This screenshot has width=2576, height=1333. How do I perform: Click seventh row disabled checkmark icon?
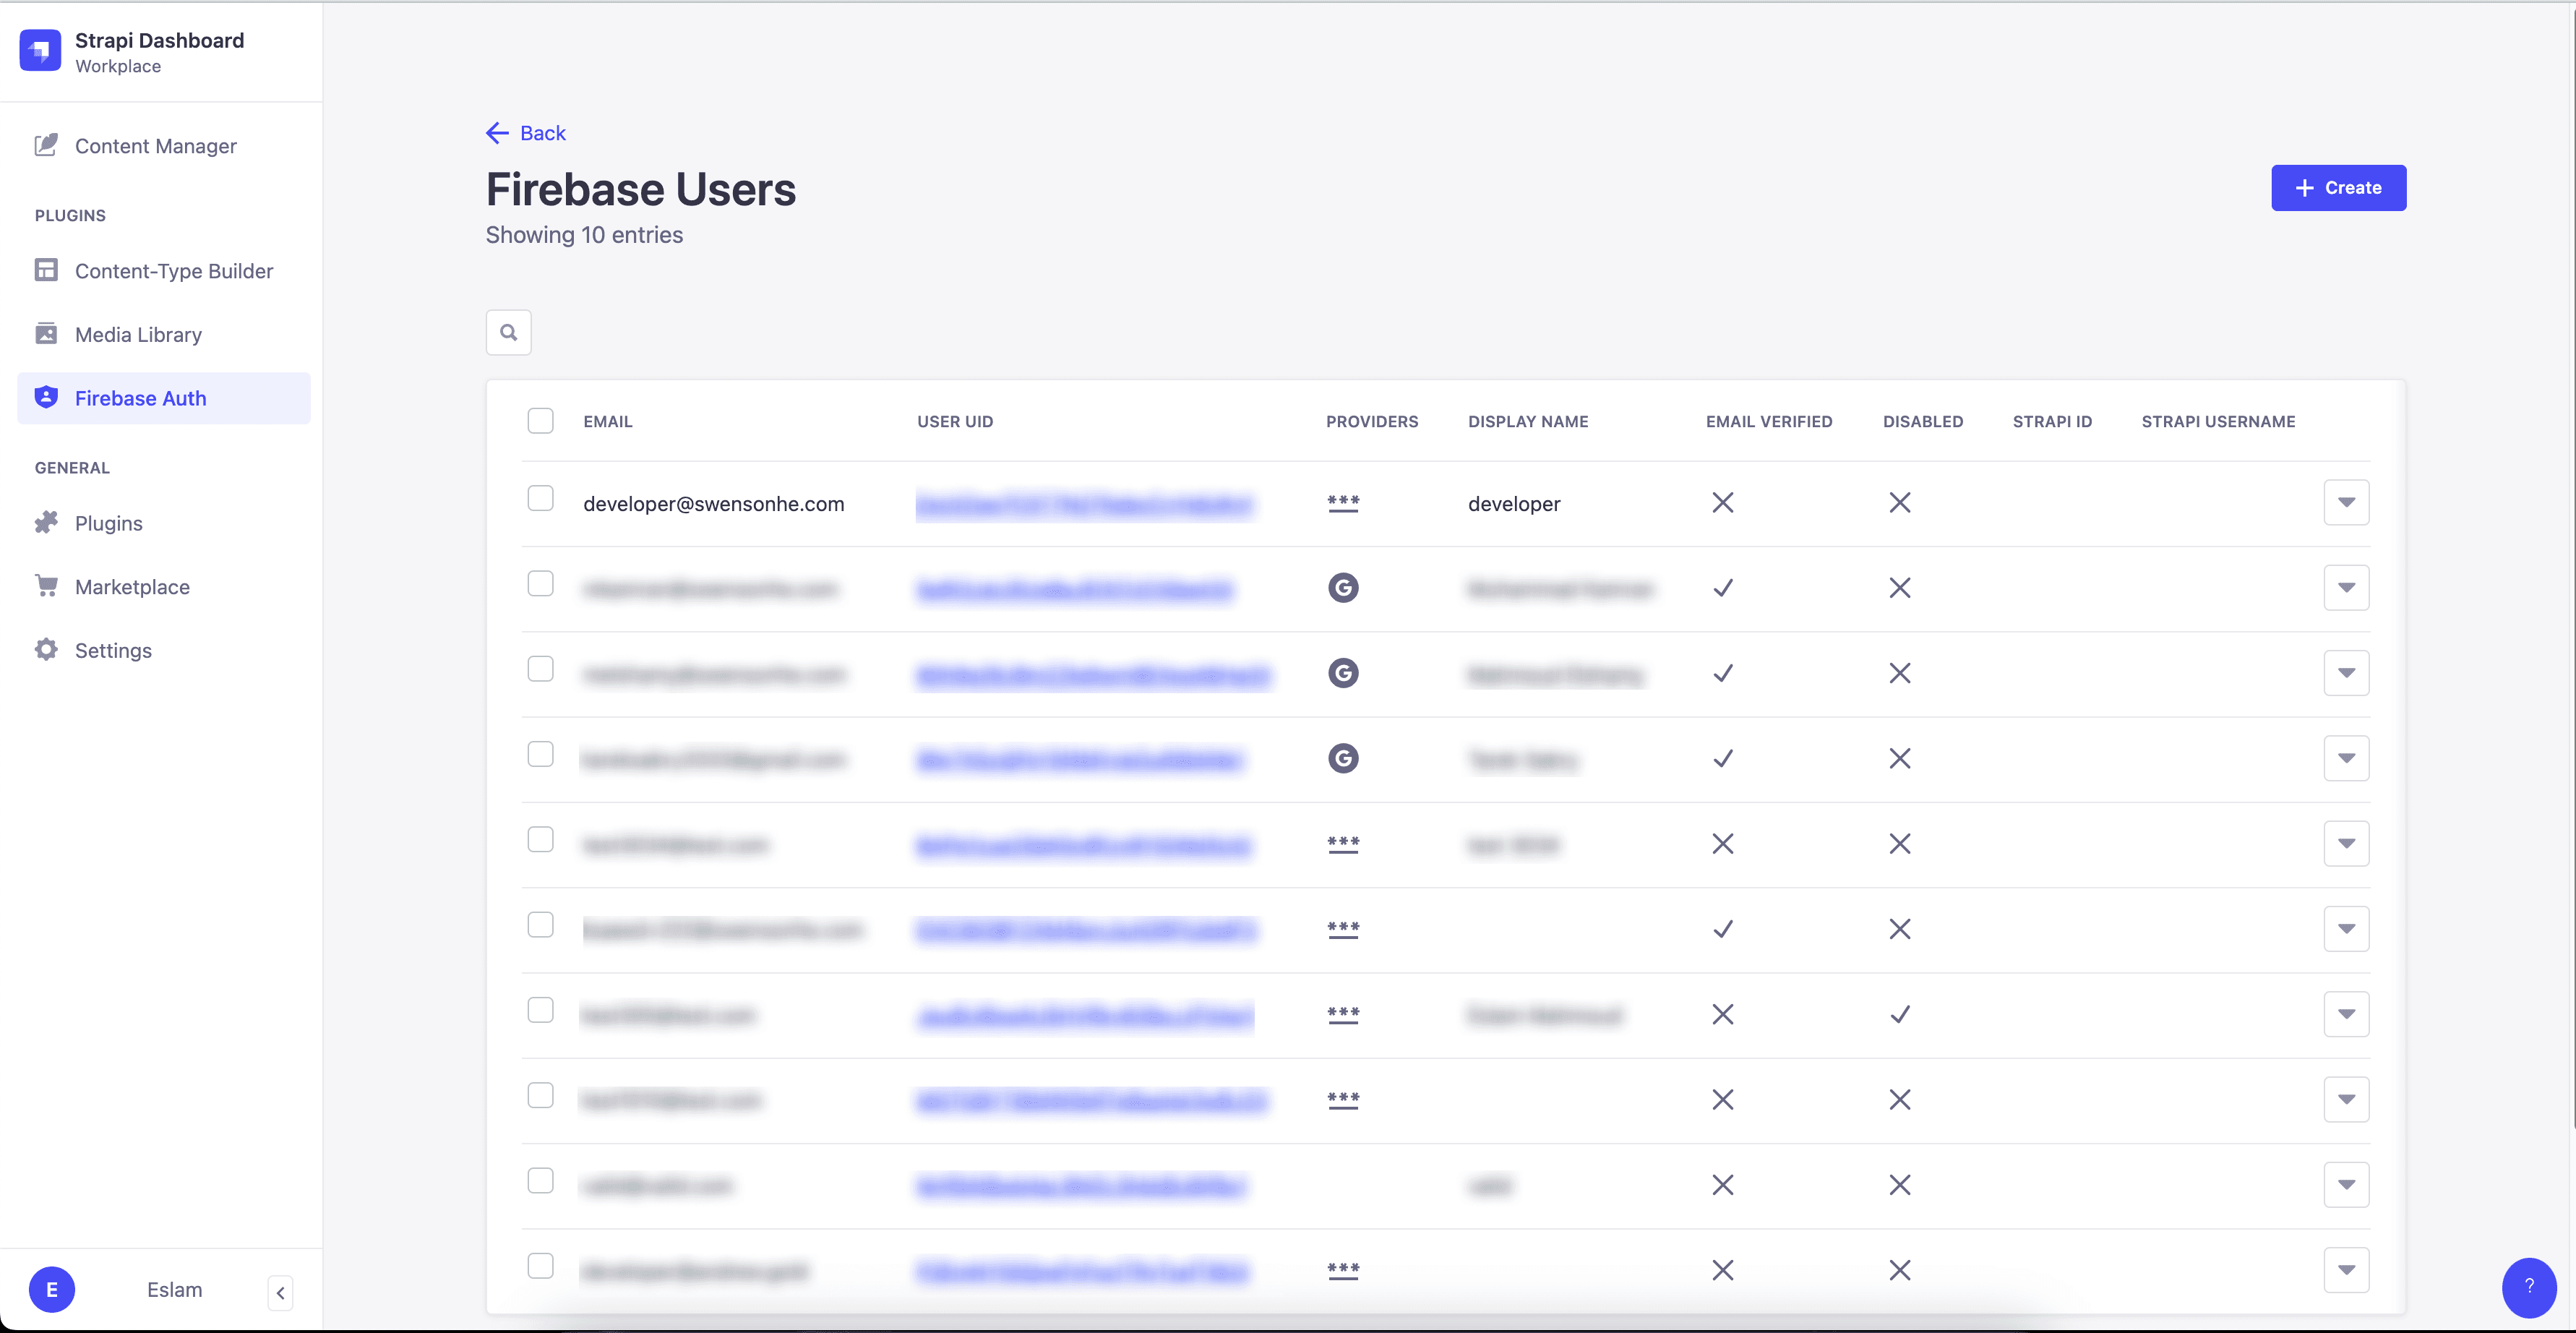(x=1899, y=1014)
